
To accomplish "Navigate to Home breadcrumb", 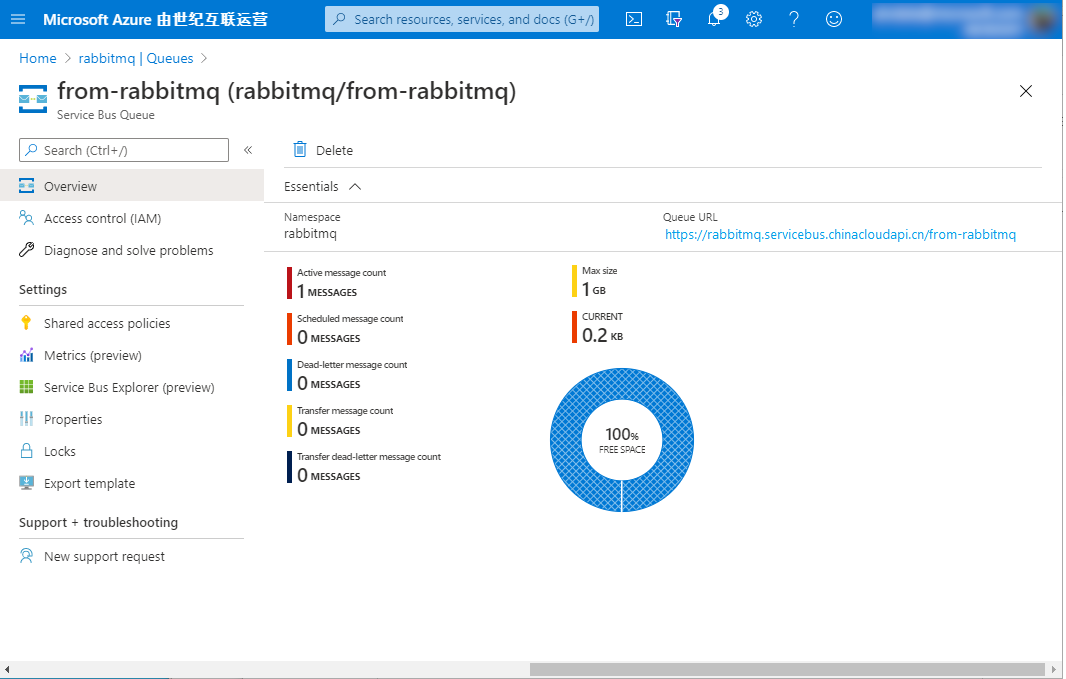I will click(38, 58).
